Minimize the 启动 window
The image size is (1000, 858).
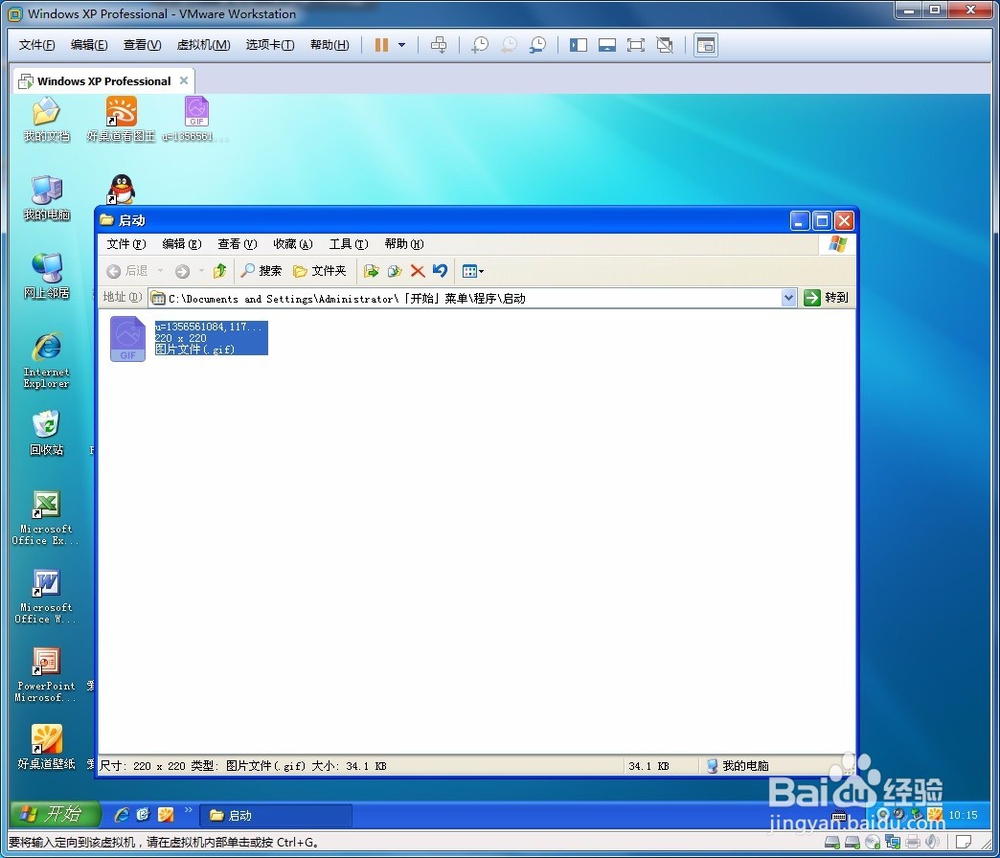click(800, 221)
